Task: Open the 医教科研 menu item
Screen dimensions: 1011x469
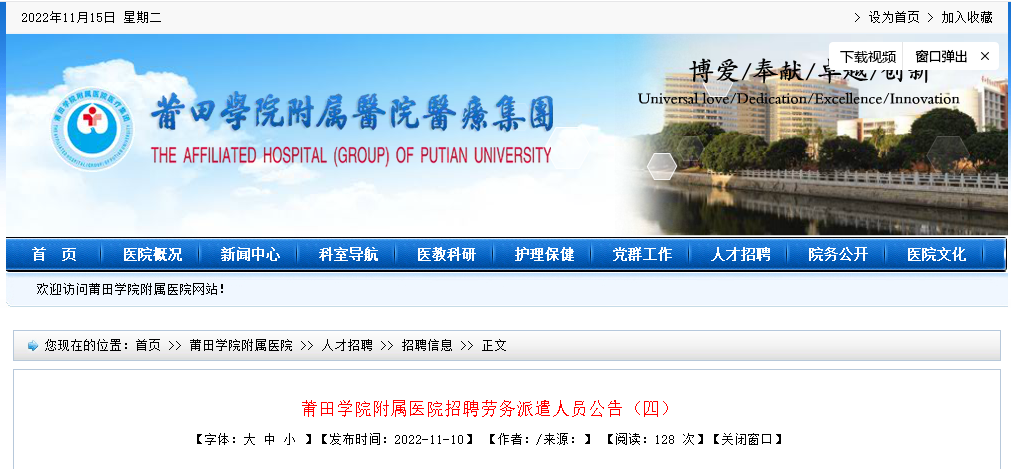Action: [x=447, y=255]
